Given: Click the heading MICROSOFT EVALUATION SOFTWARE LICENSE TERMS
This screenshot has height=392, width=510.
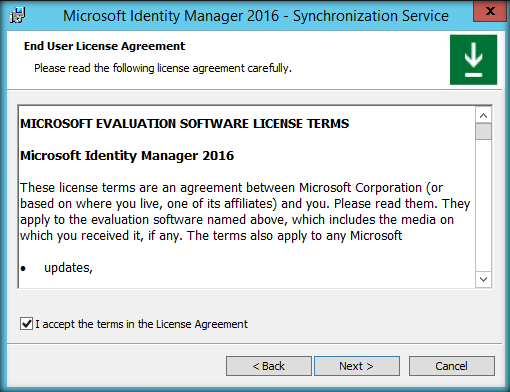Looking at the screenshot, I should point(184,124).
